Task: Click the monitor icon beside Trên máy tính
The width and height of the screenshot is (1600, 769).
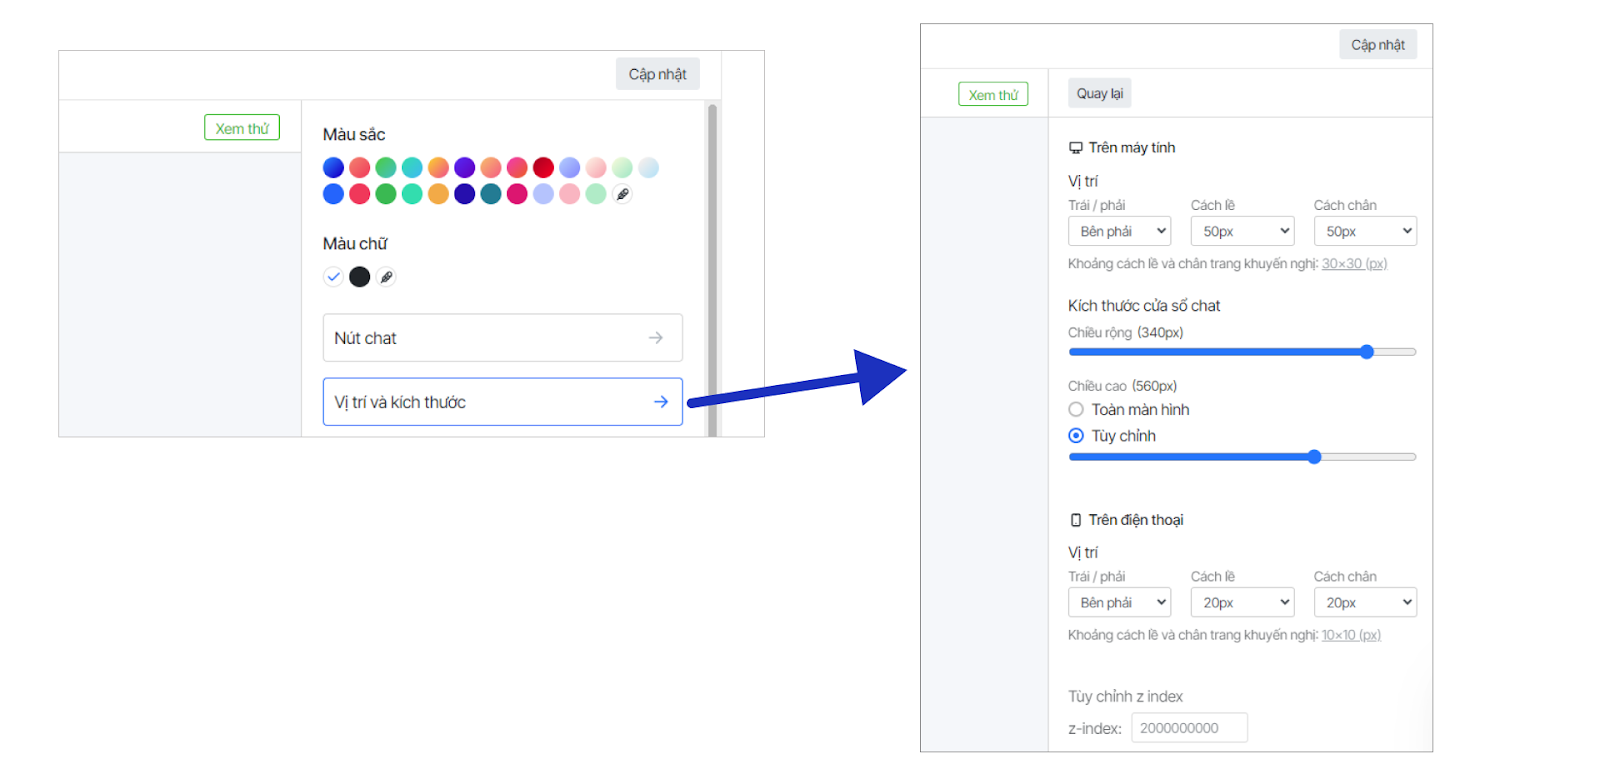Action: pos(1076,148)
